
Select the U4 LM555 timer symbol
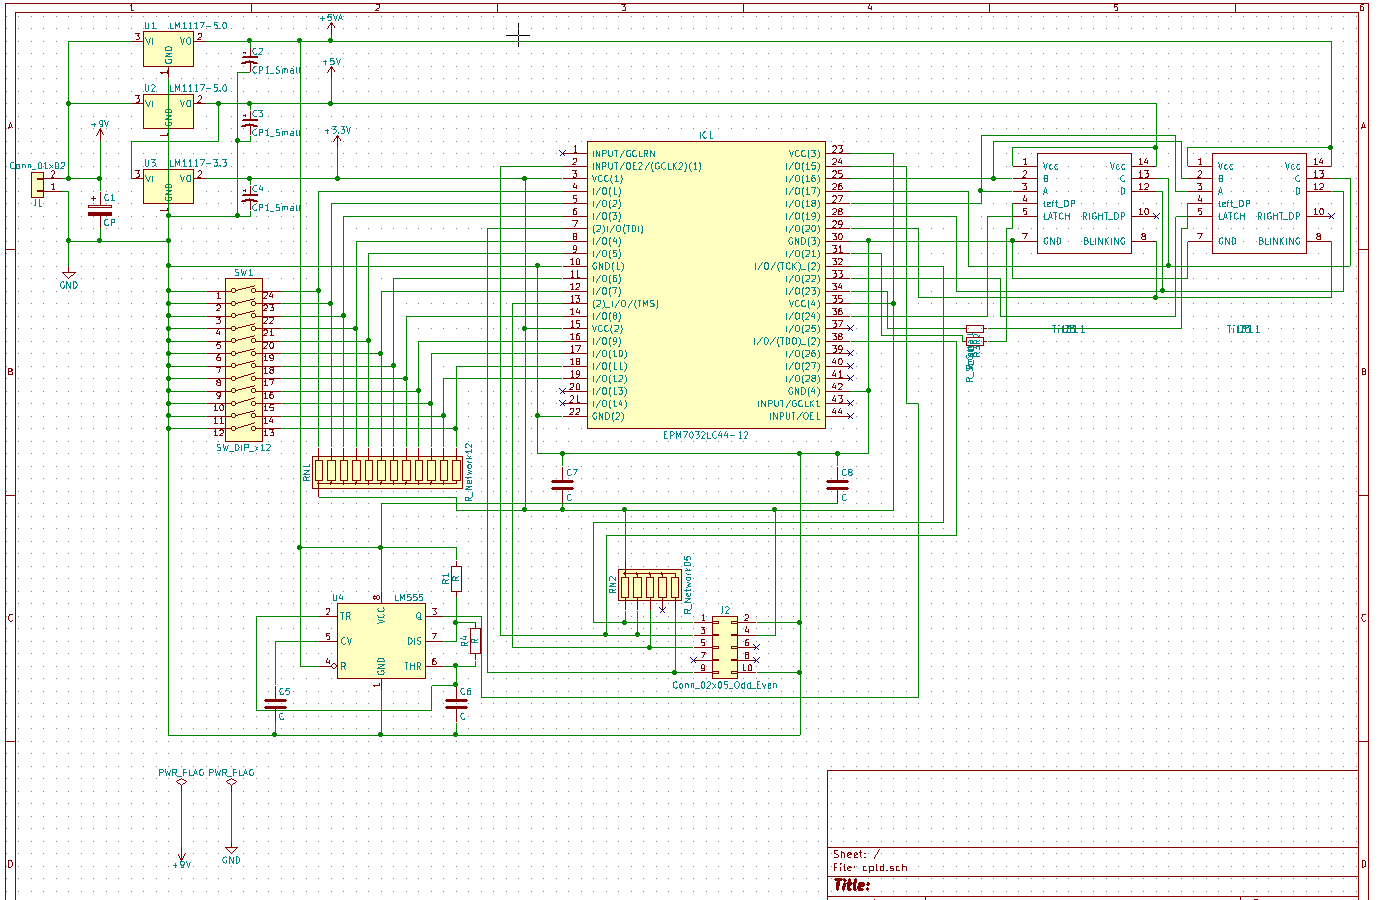[381, 641]
